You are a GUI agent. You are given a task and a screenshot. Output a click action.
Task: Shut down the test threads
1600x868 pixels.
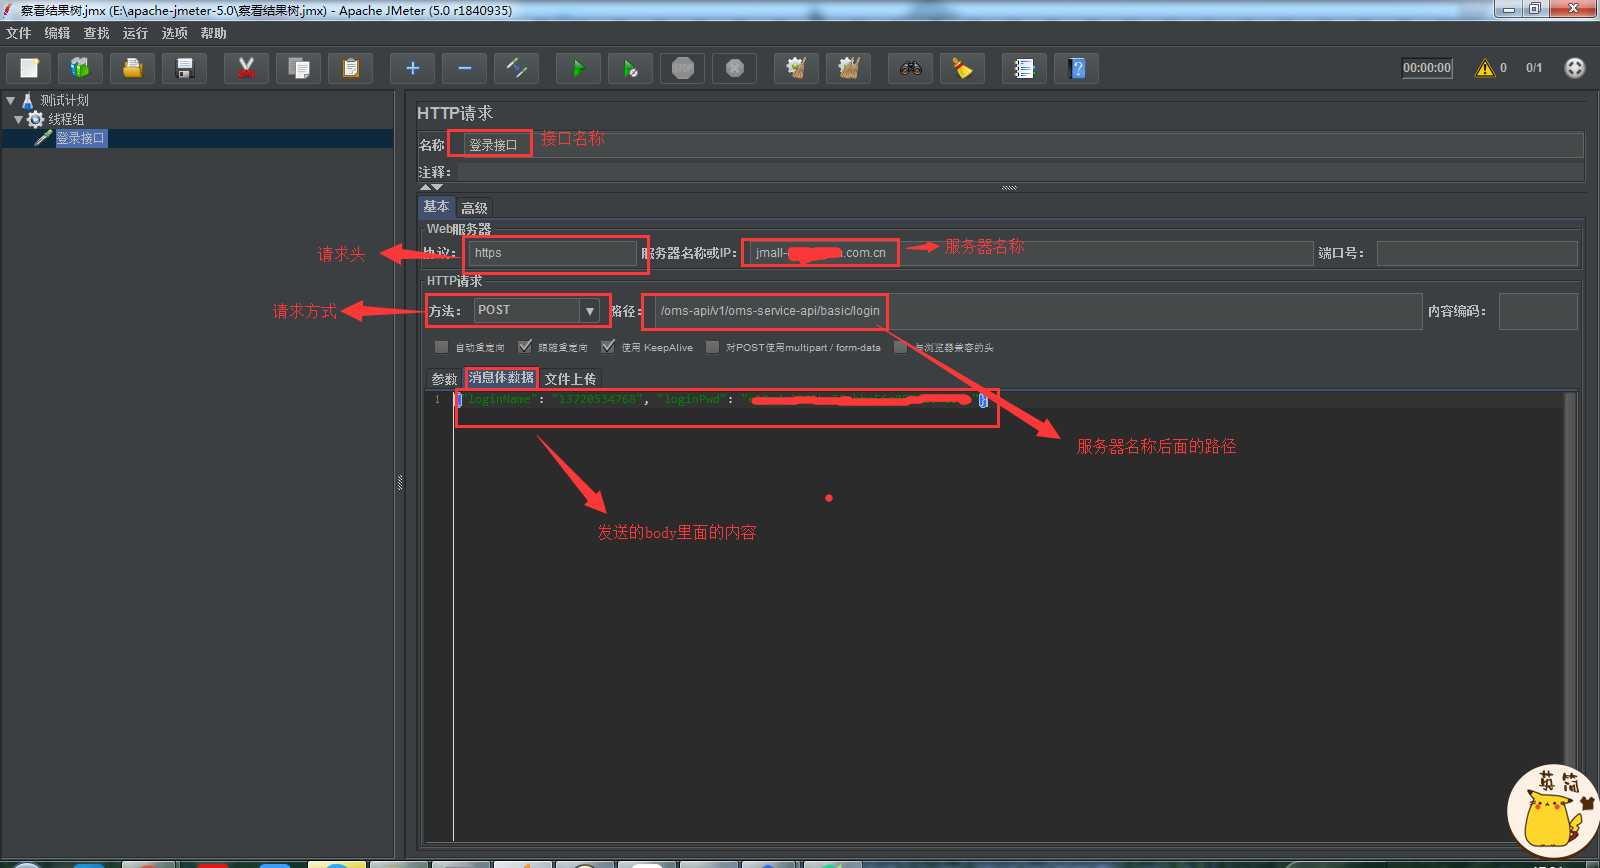click(x=734, y=68)
